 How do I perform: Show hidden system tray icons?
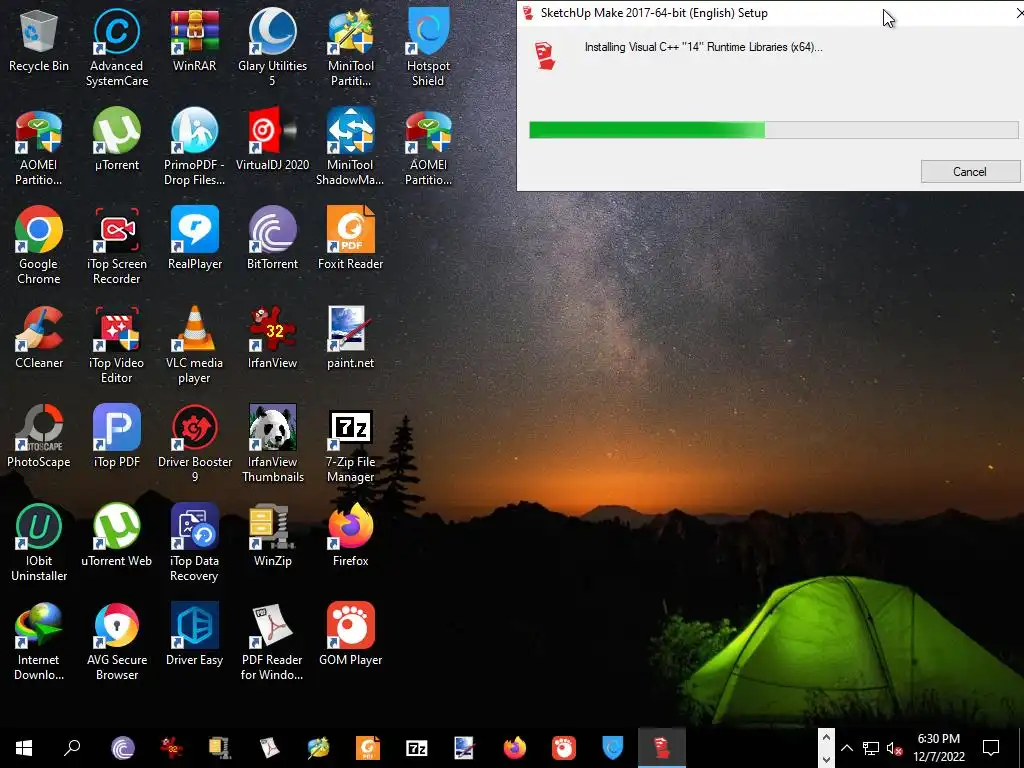846,748
